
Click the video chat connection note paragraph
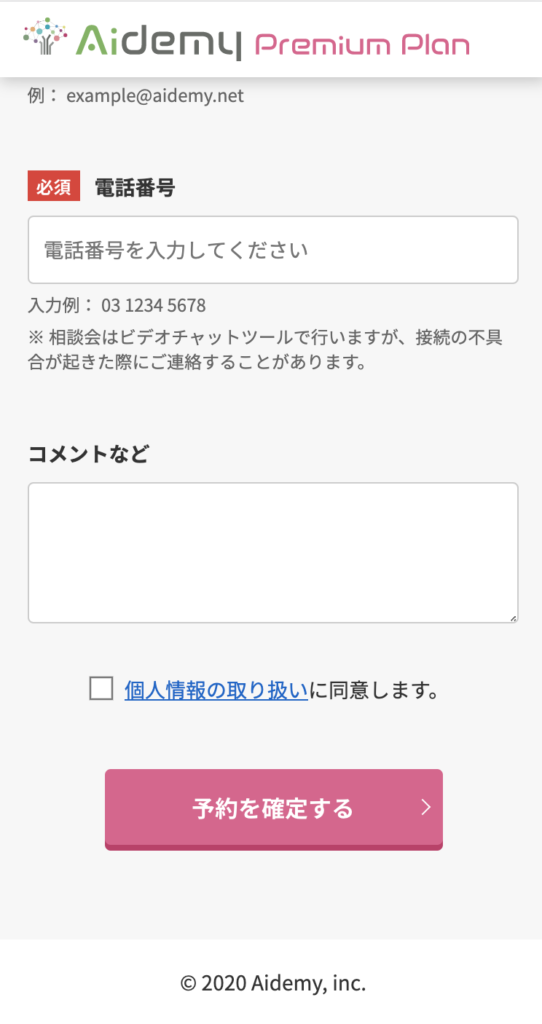(x=268, y=350)
